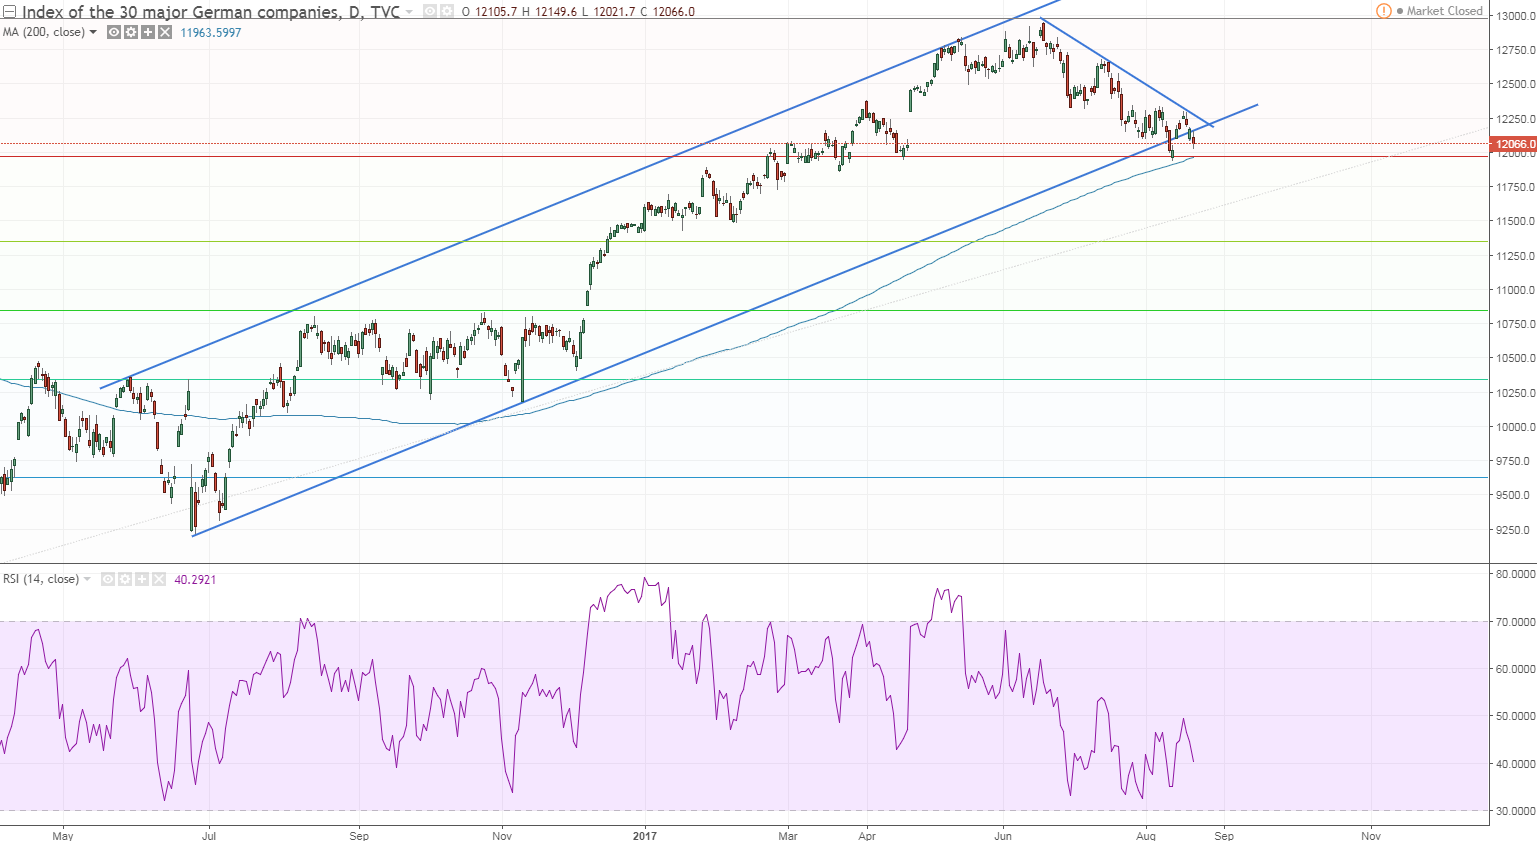Viewport: 1537px width, 841px height.
Task: Click the 30.0000 RSI axis label
Action: tap(1515, 811)
